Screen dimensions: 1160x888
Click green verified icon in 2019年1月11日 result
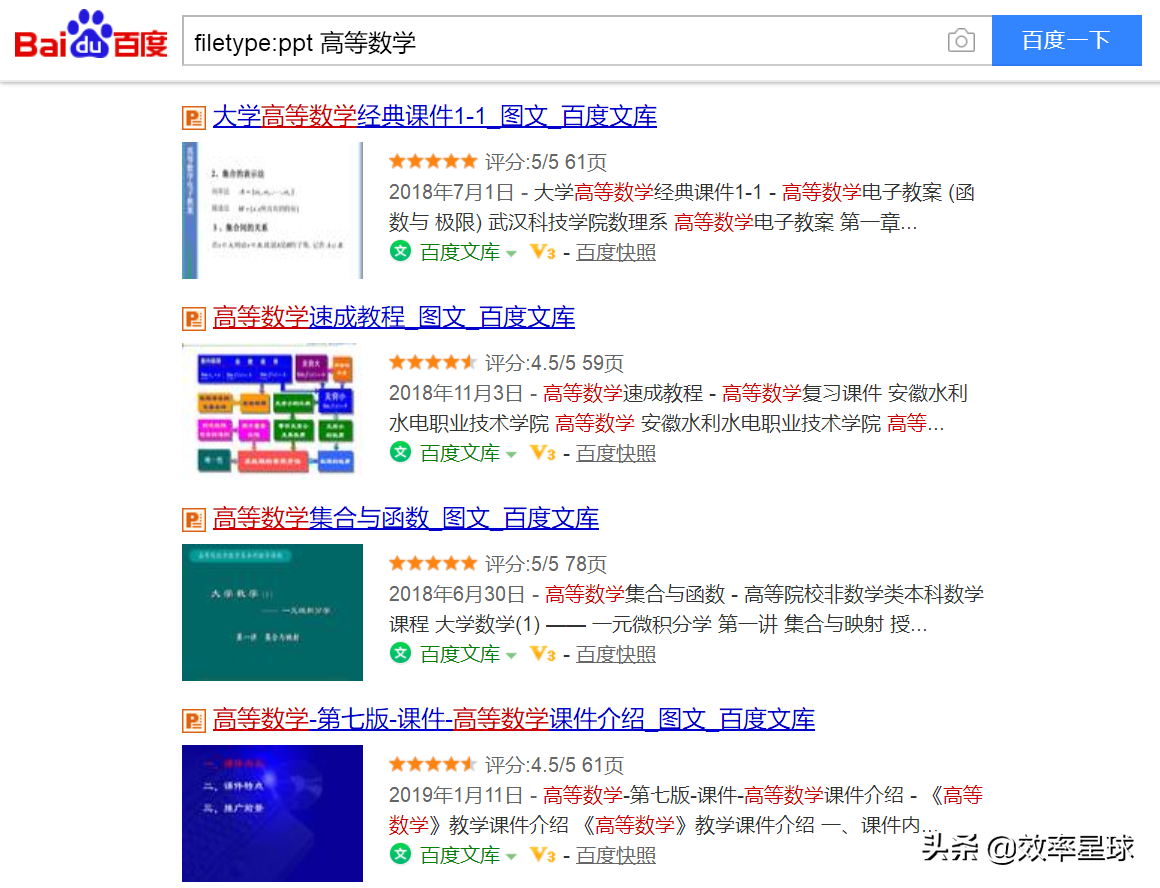pyautogui.click(x=400, y=853)
